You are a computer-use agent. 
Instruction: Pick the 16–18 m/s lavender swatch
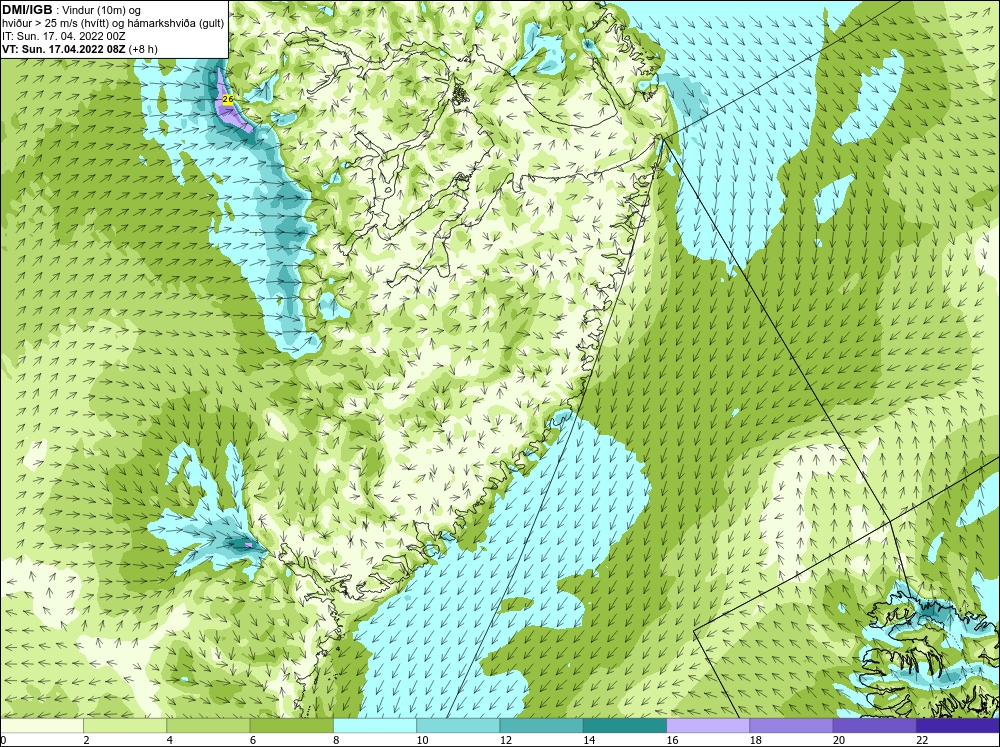click(708, 725)
